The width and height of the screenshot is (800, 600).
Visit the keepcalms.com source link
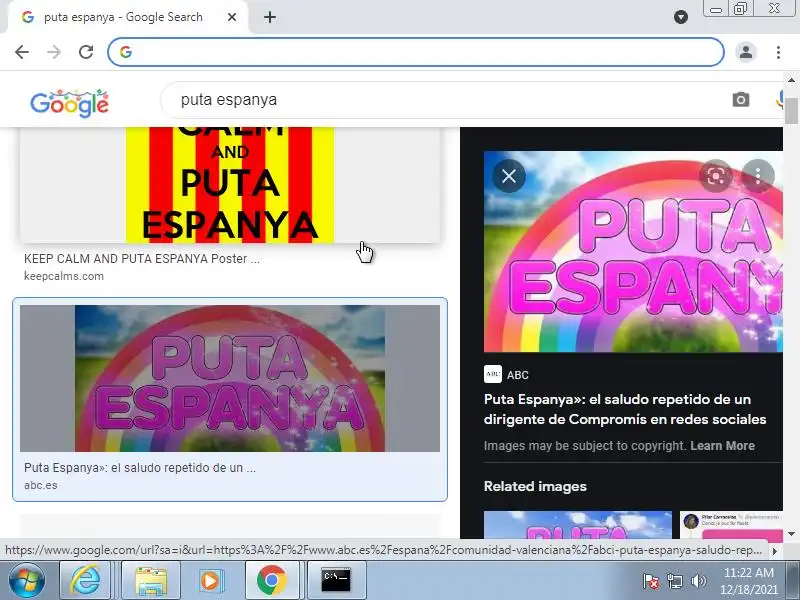tap(64, 276)
